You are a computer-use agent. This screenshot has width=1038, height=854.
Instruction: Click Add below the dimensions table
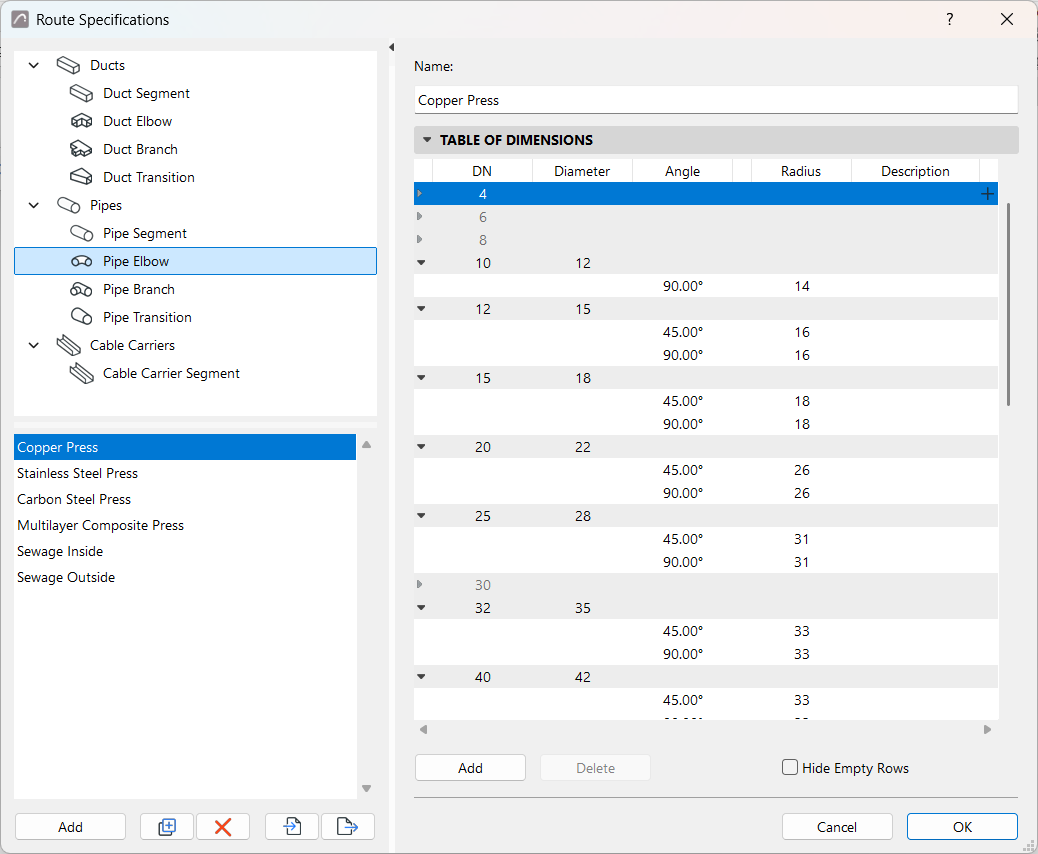(470, 768)
